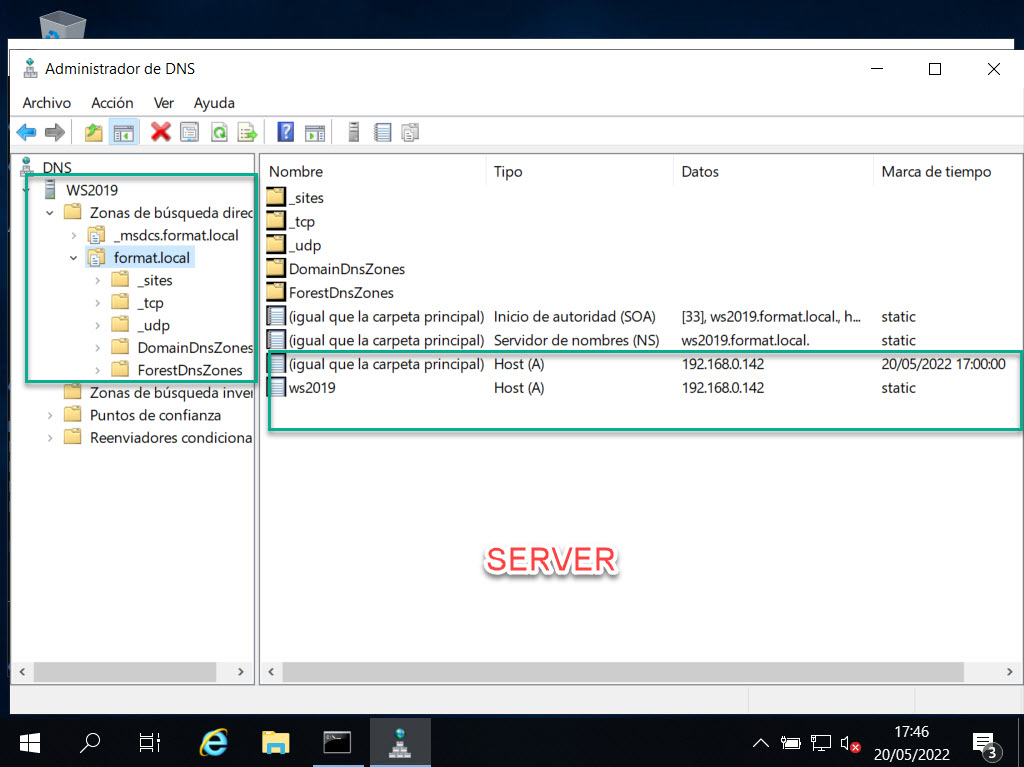Click the gray Forward arrow in toolbar
This screenshot has height=767, width=1024.
(x=55, y=133)
